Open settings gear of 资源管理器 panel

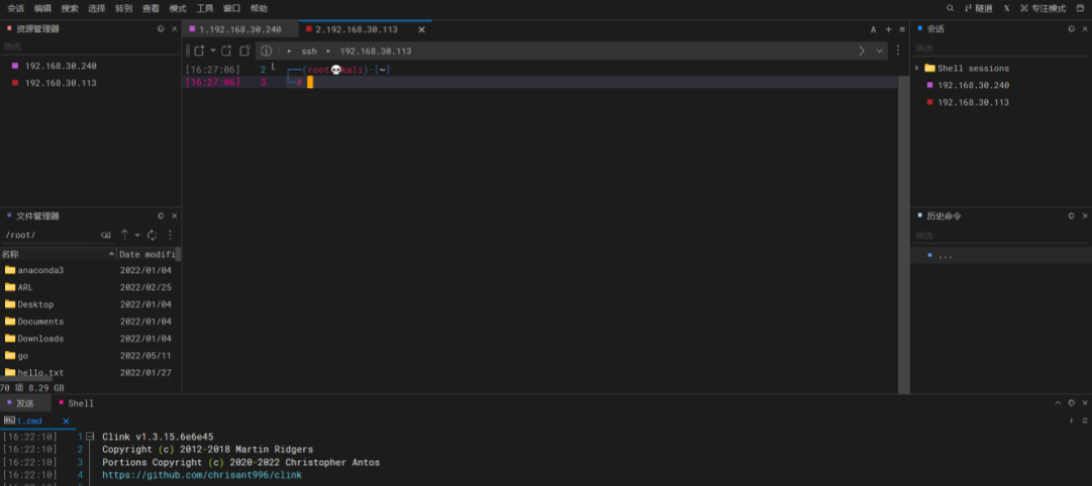(161, 29)
